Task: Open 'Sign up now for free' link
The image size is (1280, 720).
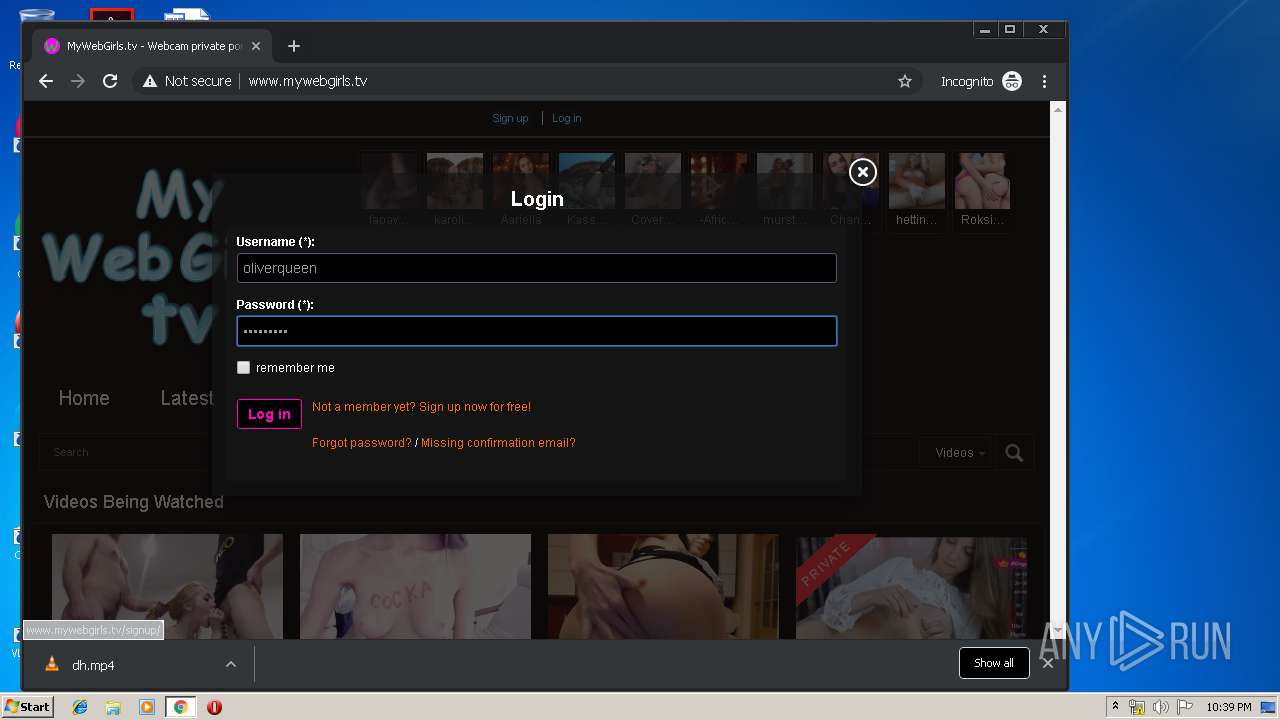Action: click(475, 407)
